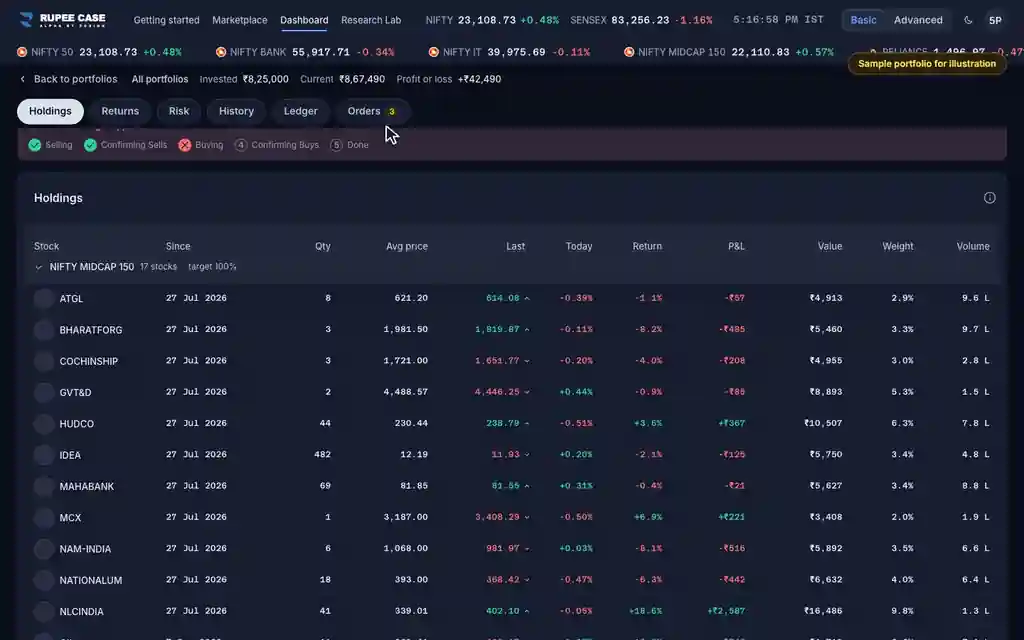Click All portfolios link
This screenshot has width=1024, height=640.
pos(160,79)
